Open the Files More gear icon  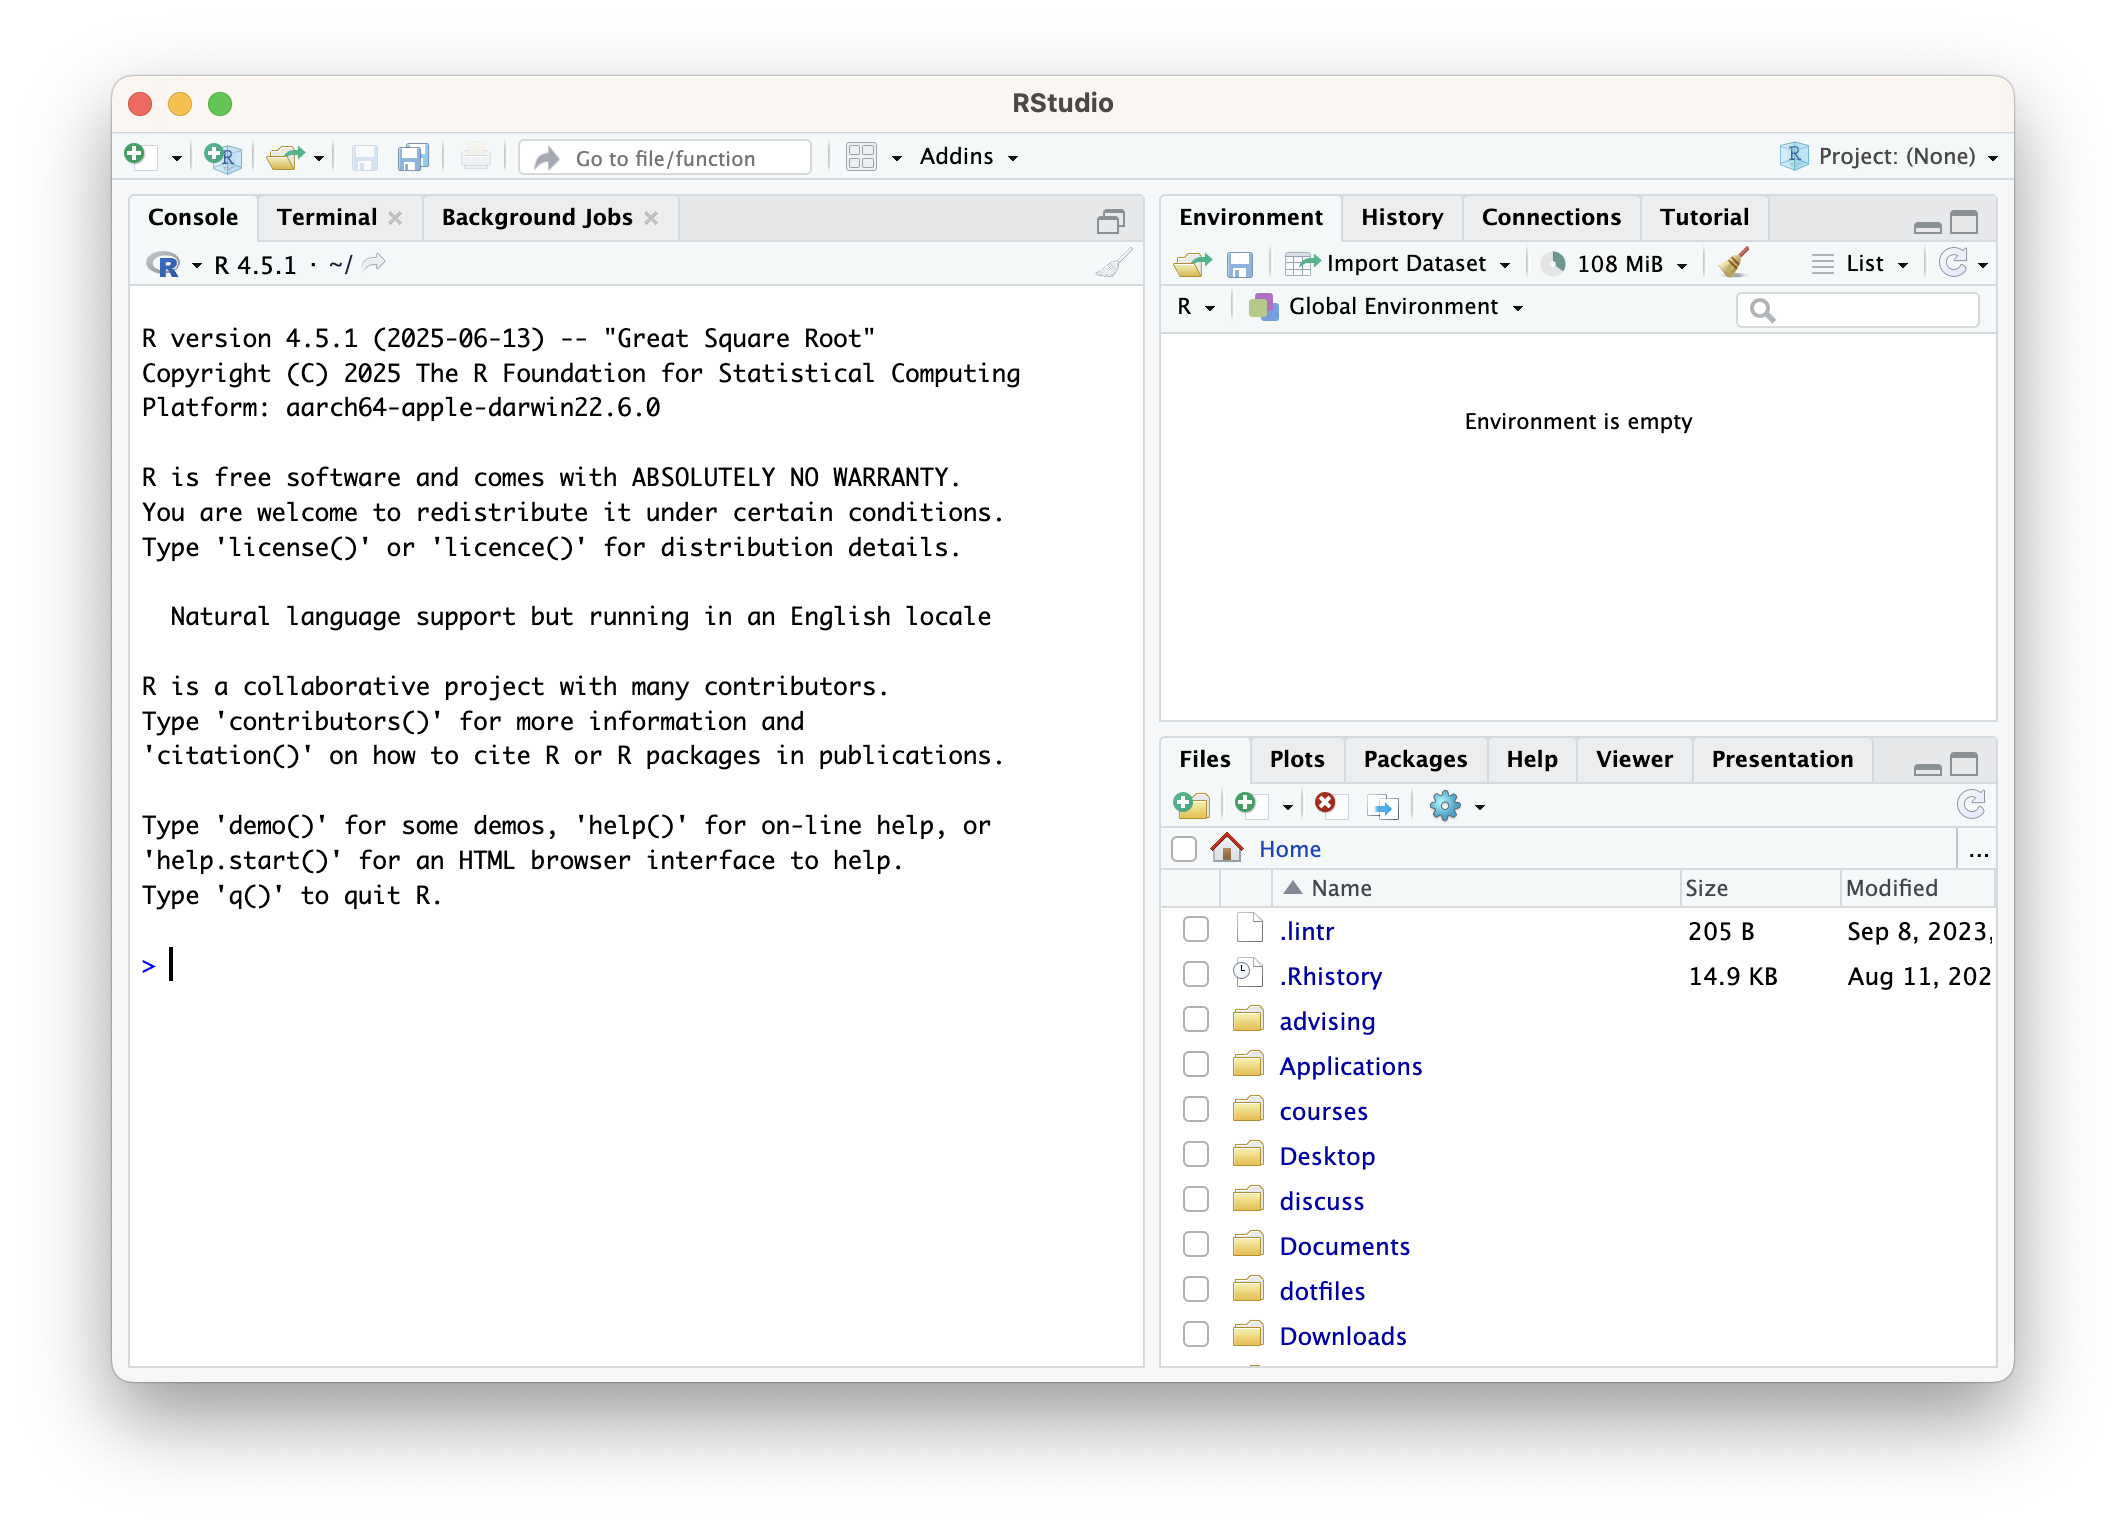pyautogui.click(x=1444, y=806)
